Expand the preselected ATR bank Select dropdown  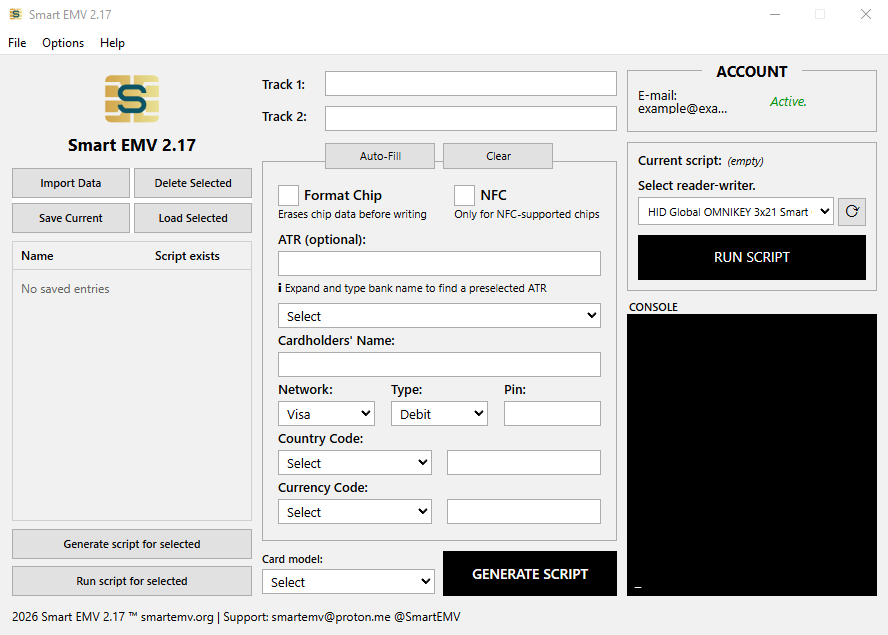pos(439,316)
